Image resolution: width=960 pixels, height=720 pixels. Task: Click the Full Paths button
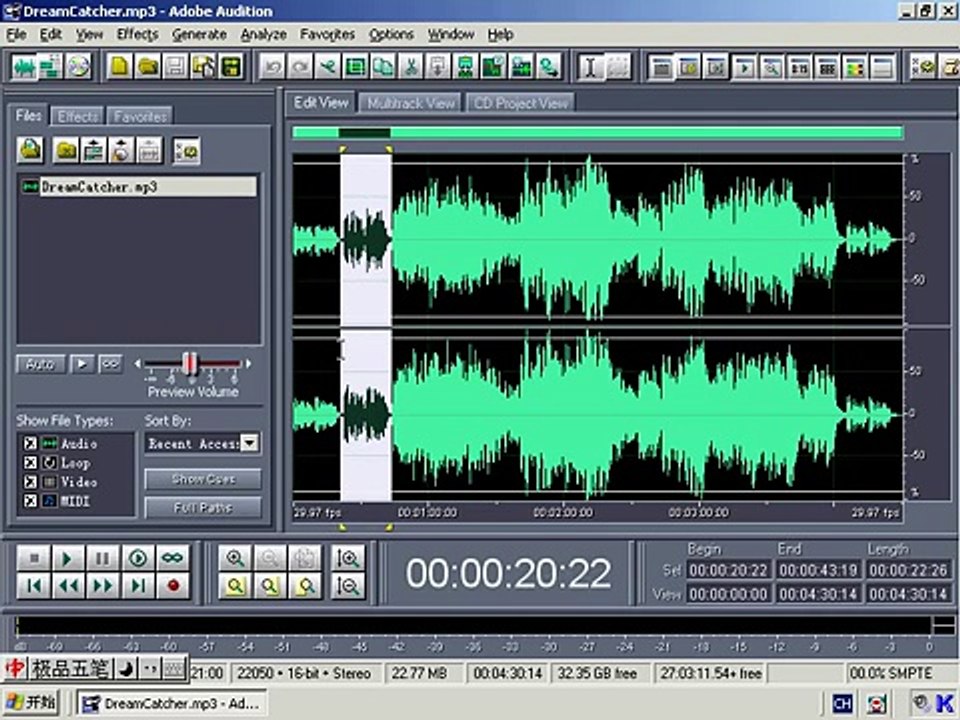pos(203,508)
